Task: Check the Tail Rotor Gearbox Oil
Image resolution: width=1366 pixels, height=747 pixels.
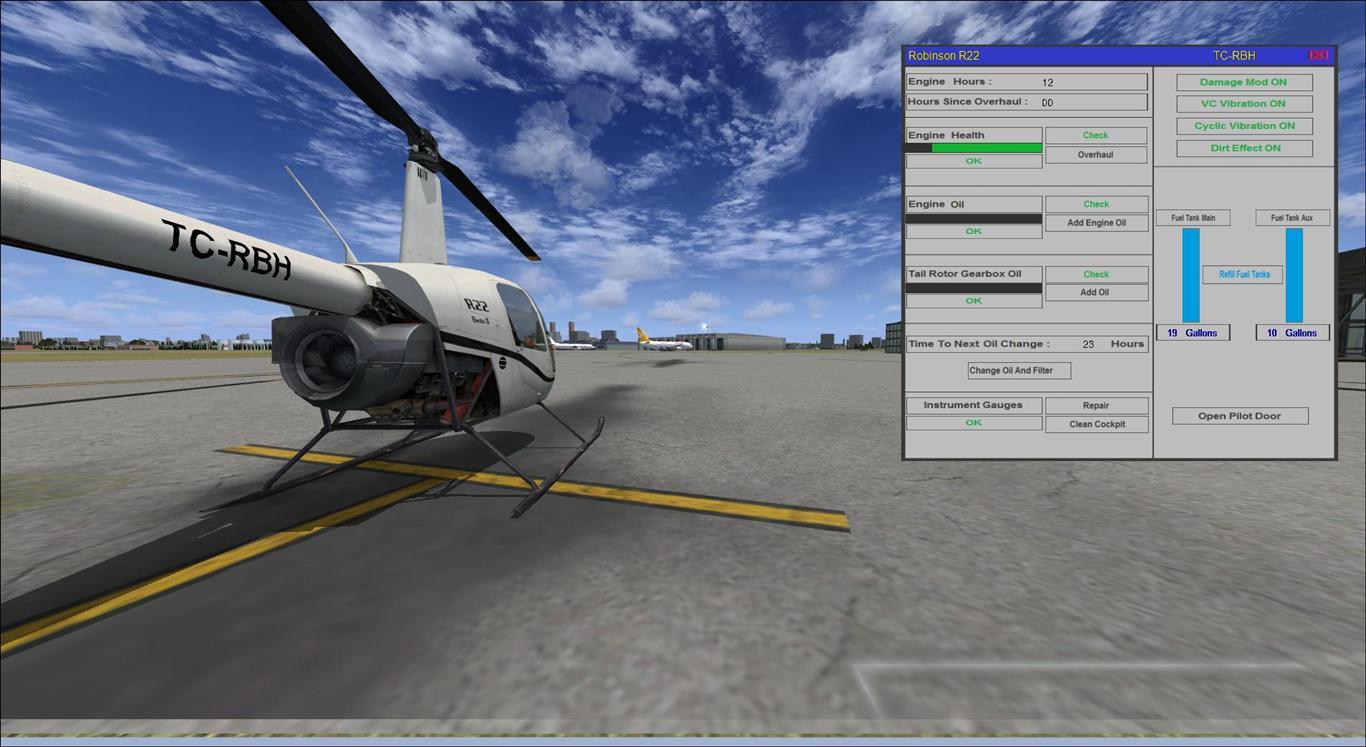Action: click(1096, 274)
